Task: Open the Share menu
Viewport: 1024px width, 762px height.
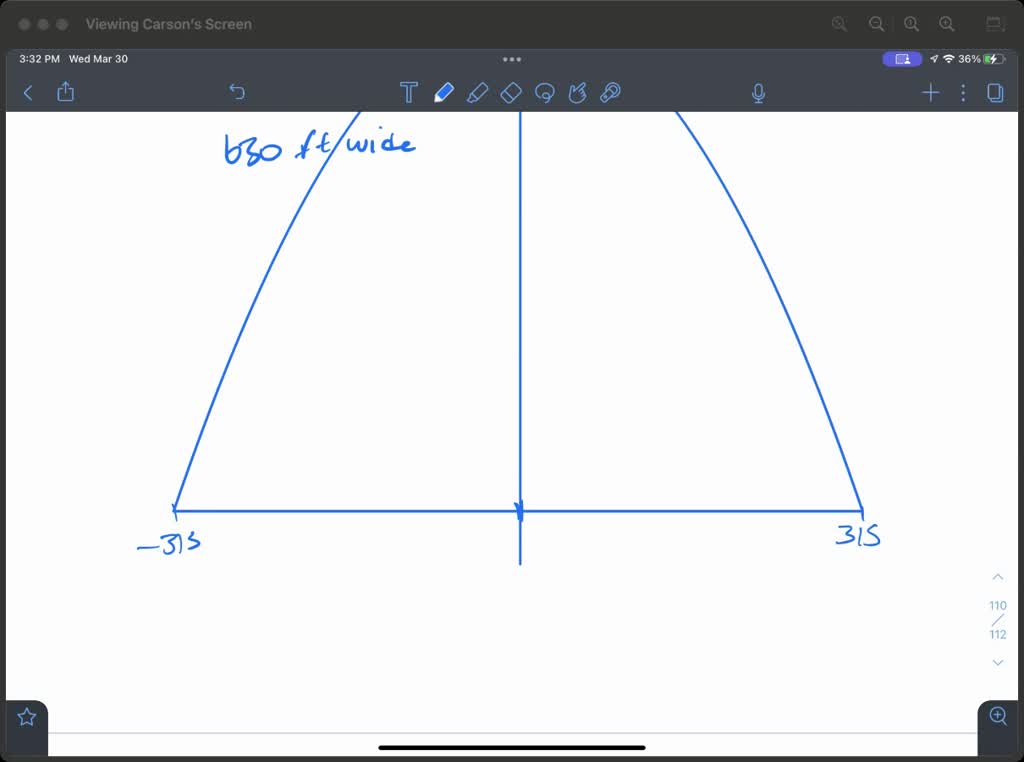Action: click(65, 92)
